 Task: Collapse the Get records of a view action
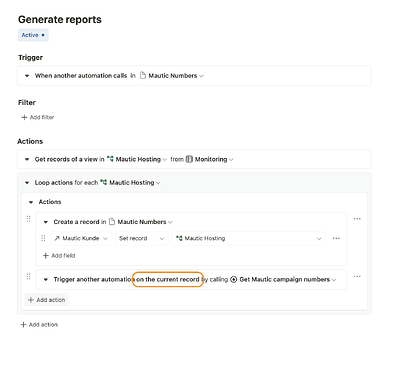pos(27,159)
